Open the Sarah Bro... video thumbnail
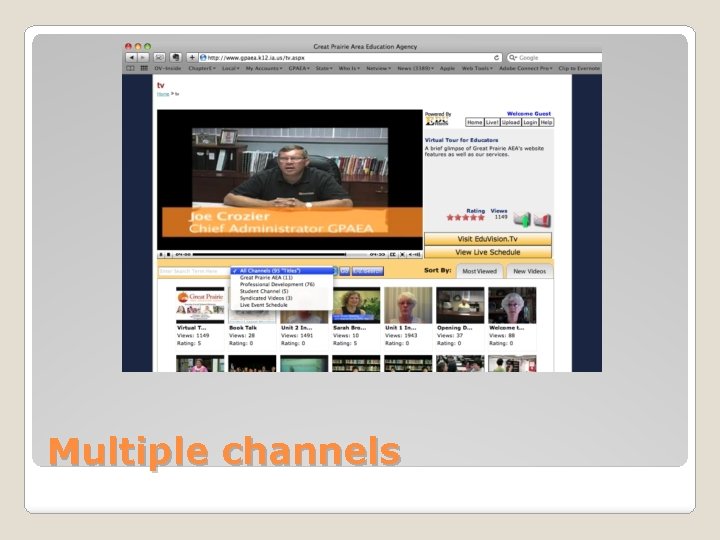Screen dimensions: 720x540 [356, 305]
